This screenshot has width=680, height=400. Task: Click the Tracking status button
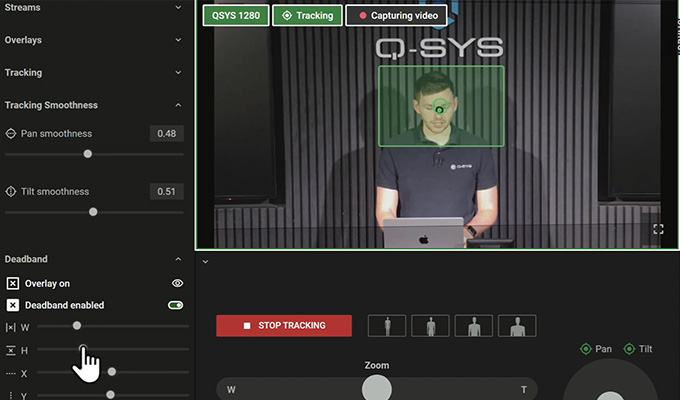[307, 16]
